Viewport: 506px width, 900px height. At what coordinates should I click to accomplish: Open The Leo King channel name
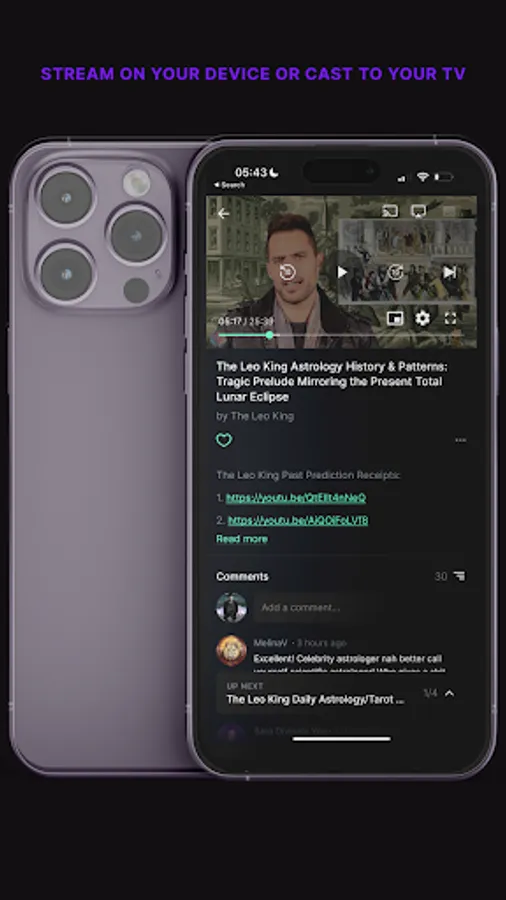(262, 416)
